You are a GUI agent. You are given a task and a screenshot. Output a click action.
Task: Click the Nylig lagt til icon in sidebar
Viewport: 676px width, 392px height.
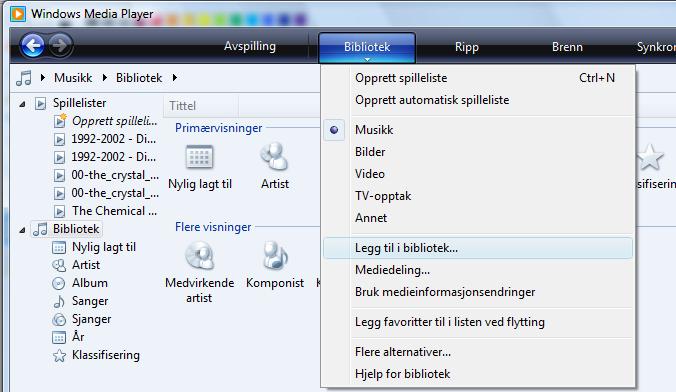tap(59, 248)
